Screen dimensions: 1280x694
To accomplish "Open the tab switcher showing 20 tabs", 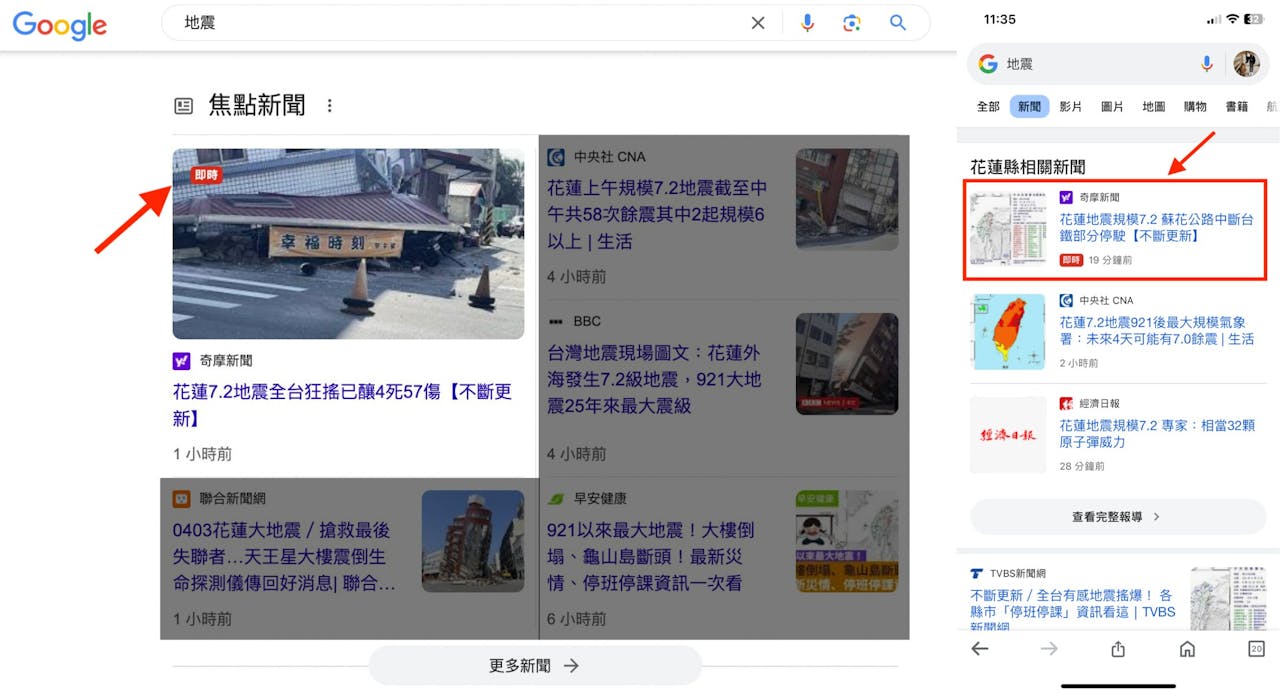I will click(x=1256, y=649).
